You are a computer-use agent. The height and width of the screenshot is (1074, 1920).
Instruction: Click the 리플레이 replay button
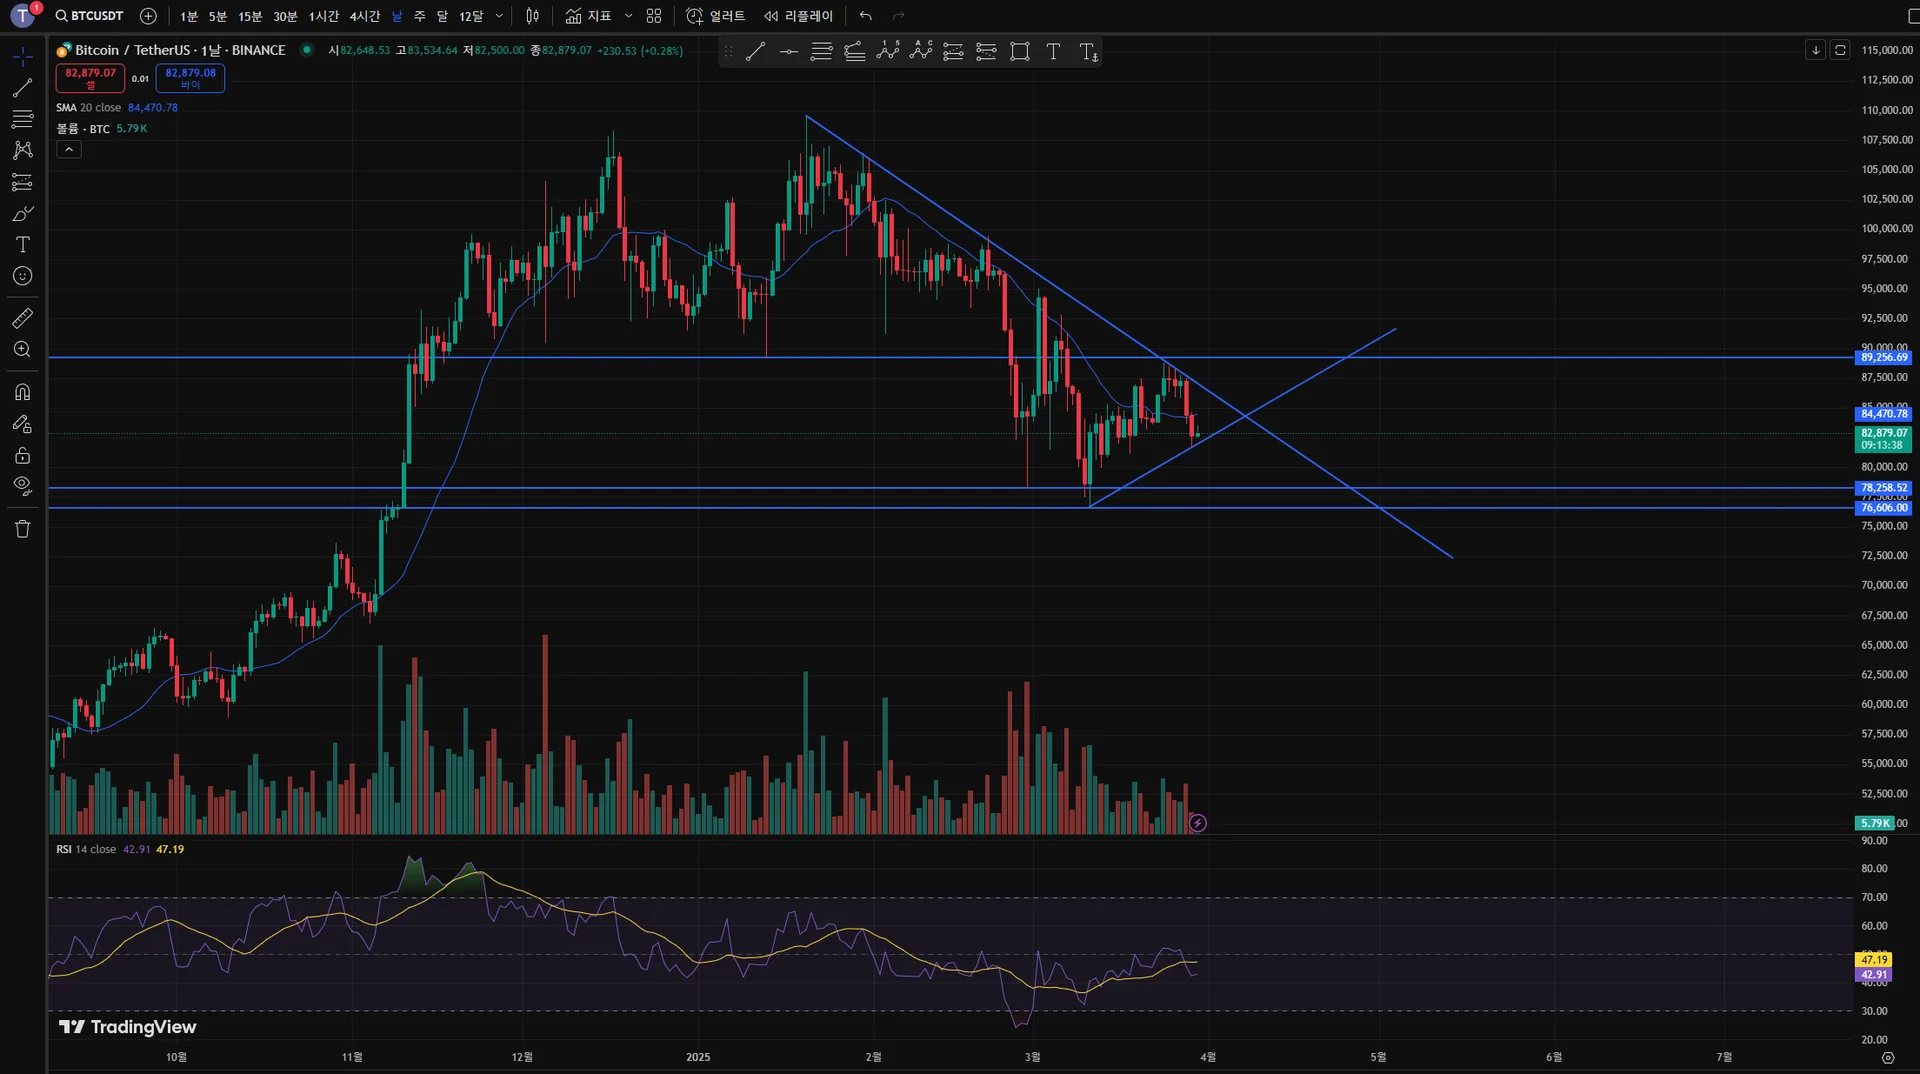tap(798, 16)
